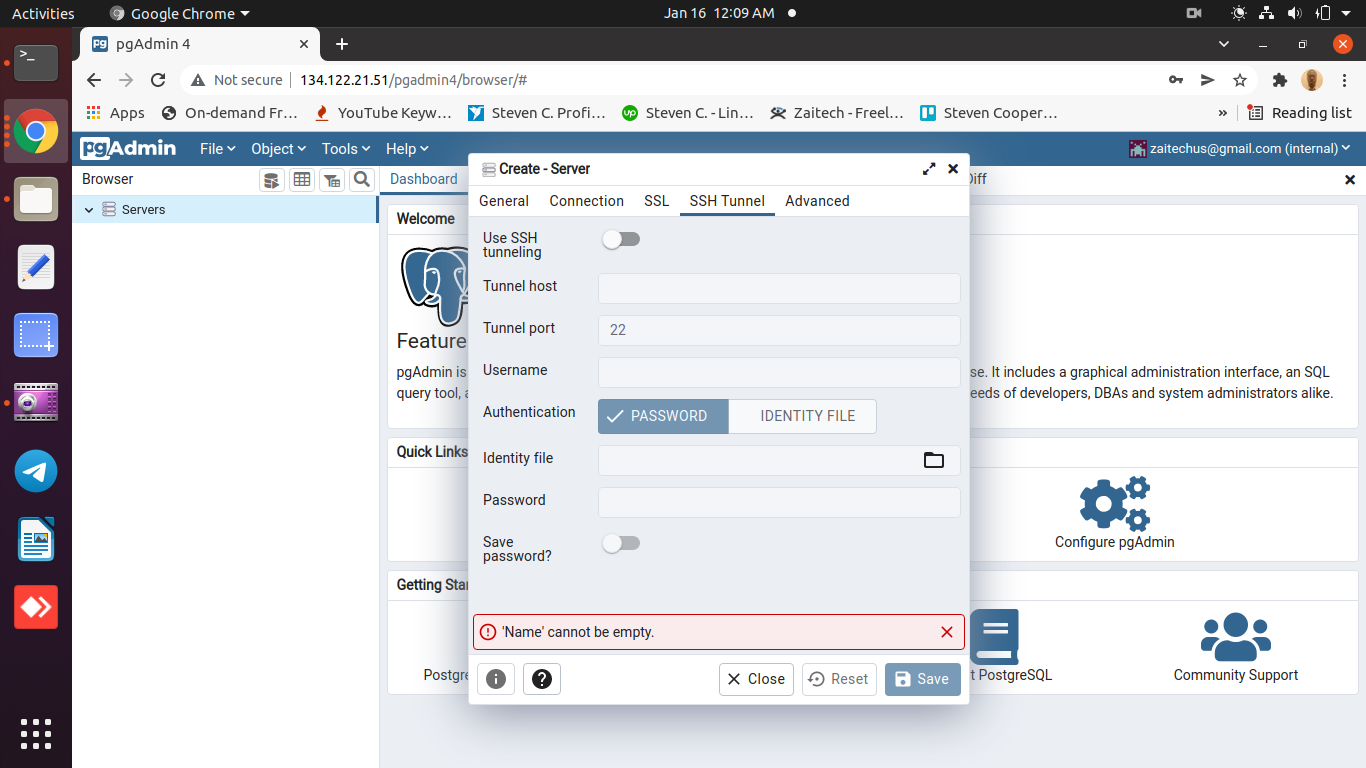Open the Dashboard tab

(424, 179)
